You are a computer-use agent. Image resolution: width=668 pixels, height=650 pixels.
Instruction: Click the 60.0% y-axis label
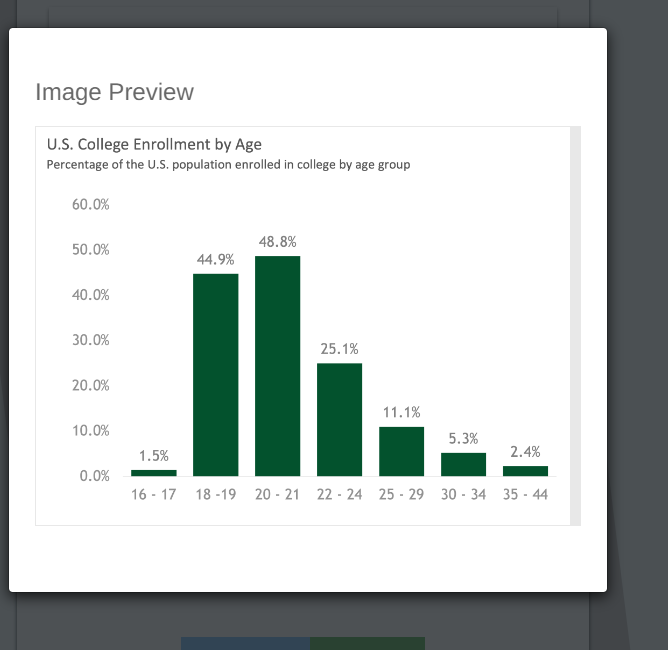pyautogui.click(x=91, y=204)
